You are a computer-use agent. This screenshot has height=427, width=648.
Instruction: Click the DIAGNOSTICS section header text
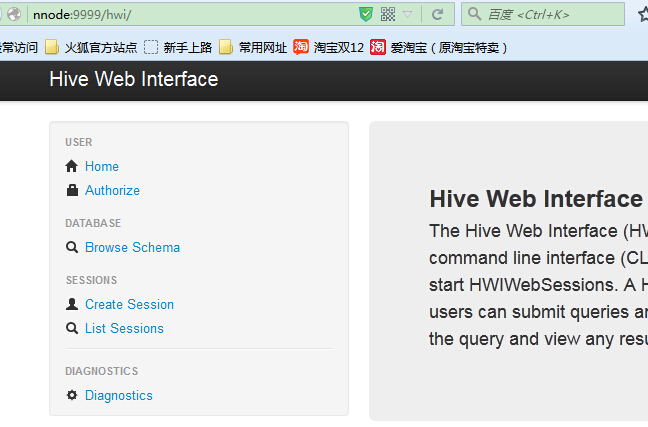coord(102,371)
